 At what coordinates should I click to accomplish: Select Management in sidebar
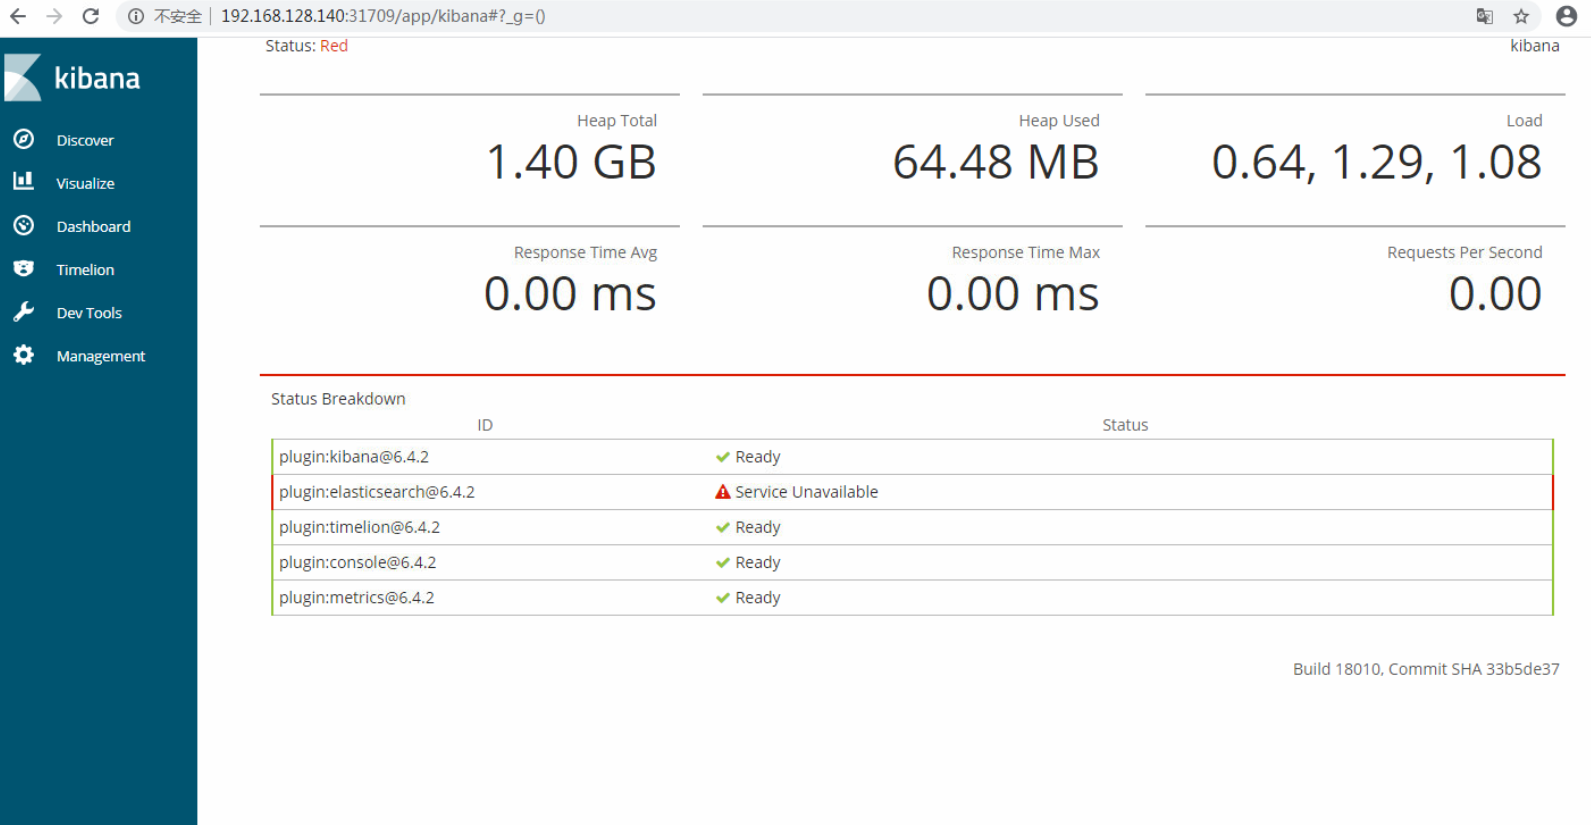(100, 356)
